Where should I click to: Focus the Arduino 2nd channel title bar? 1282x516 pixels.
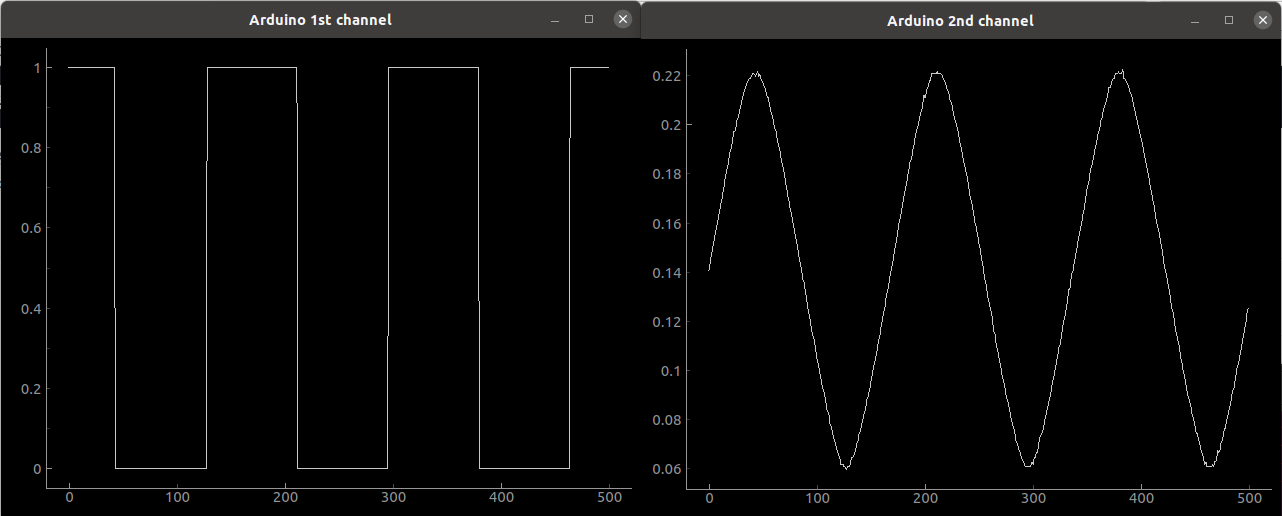[960, 20]
